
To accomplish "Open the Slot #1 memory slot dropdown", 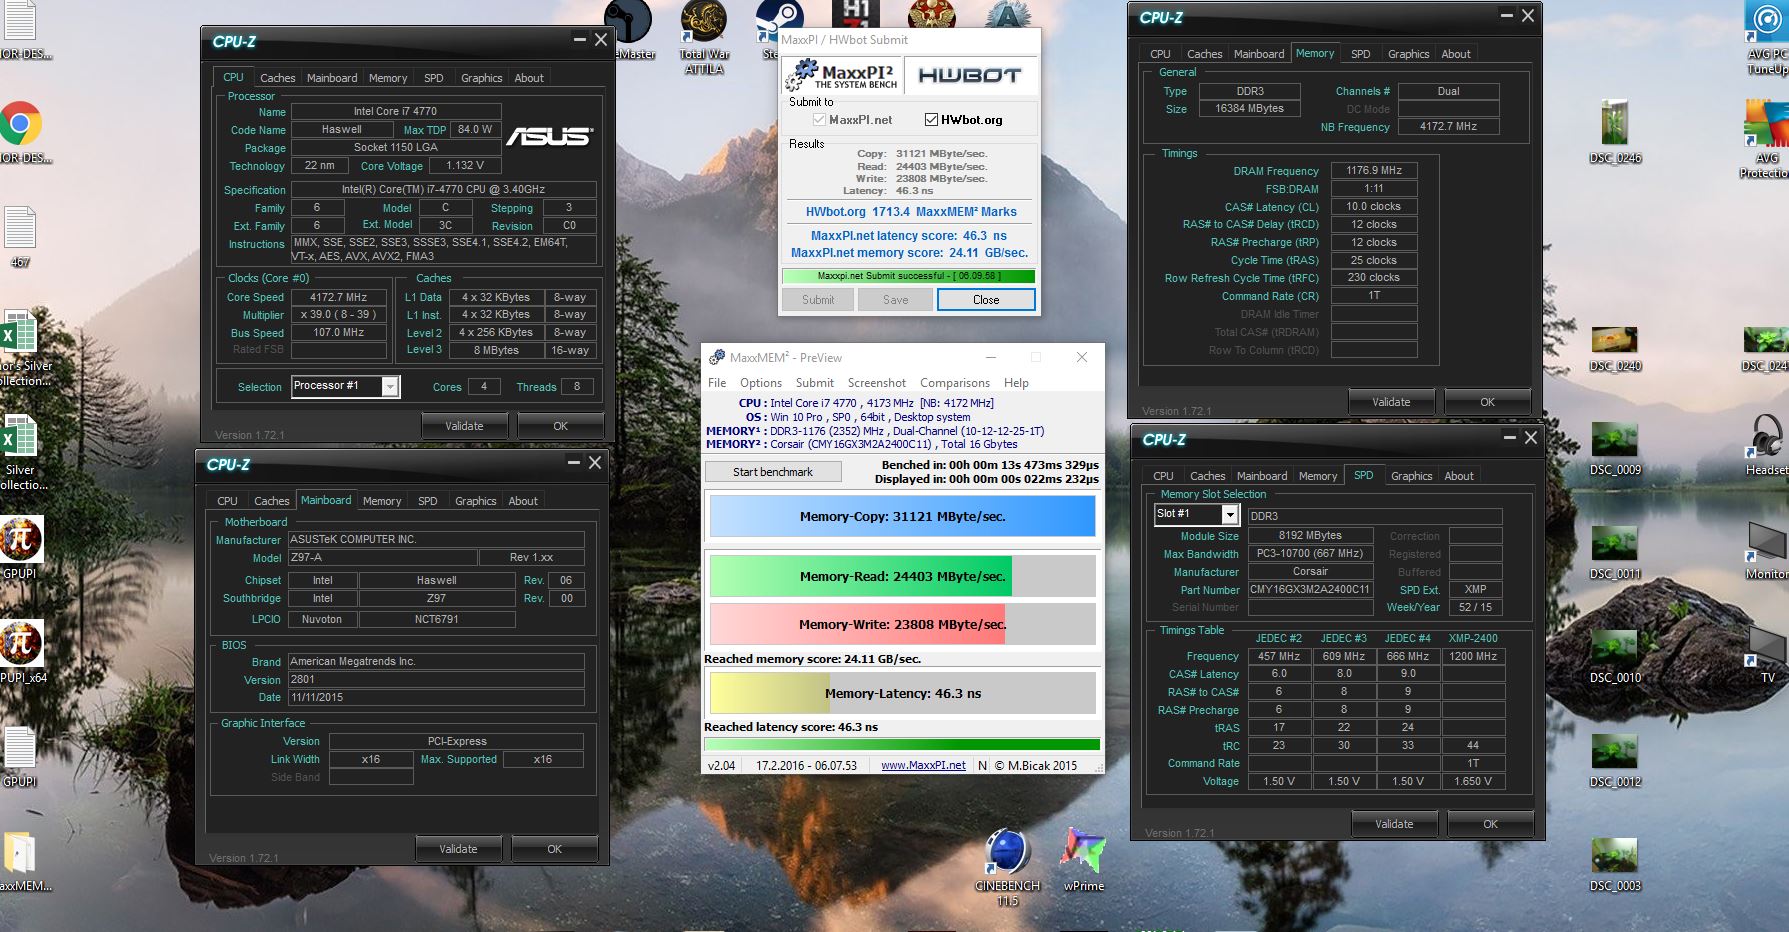I will tap(1230, 514).
